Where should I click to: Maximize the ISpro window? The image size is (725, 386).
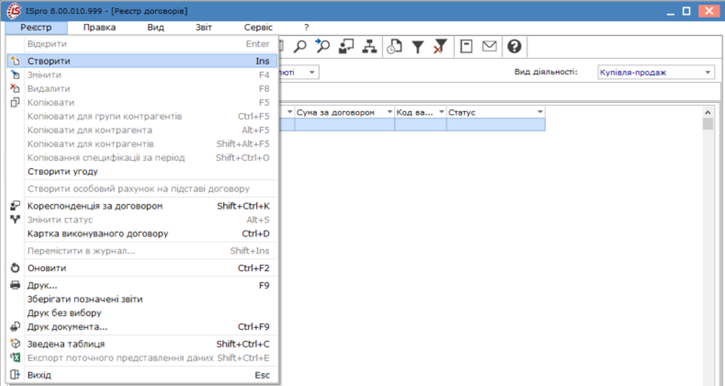[x=687, y=11]
